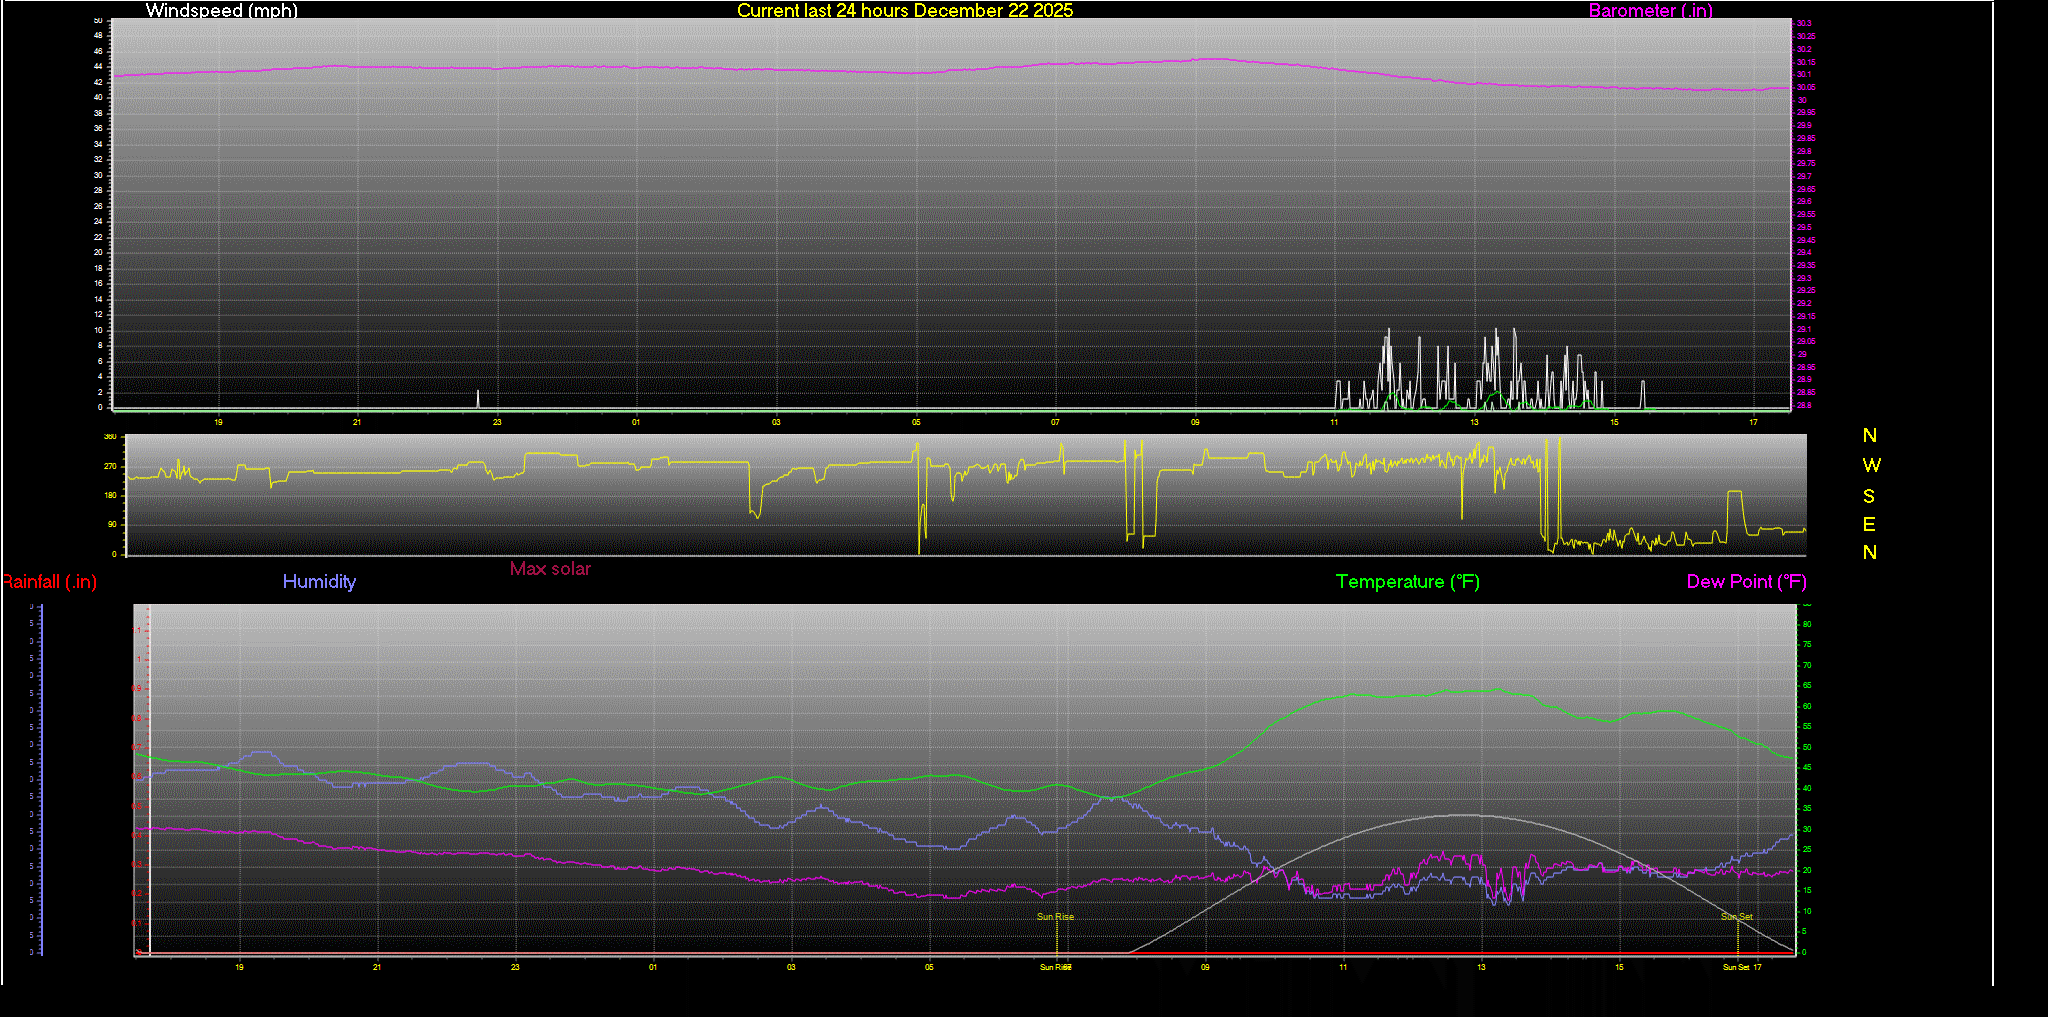Click the E compass direction label

coord(1869,524)
